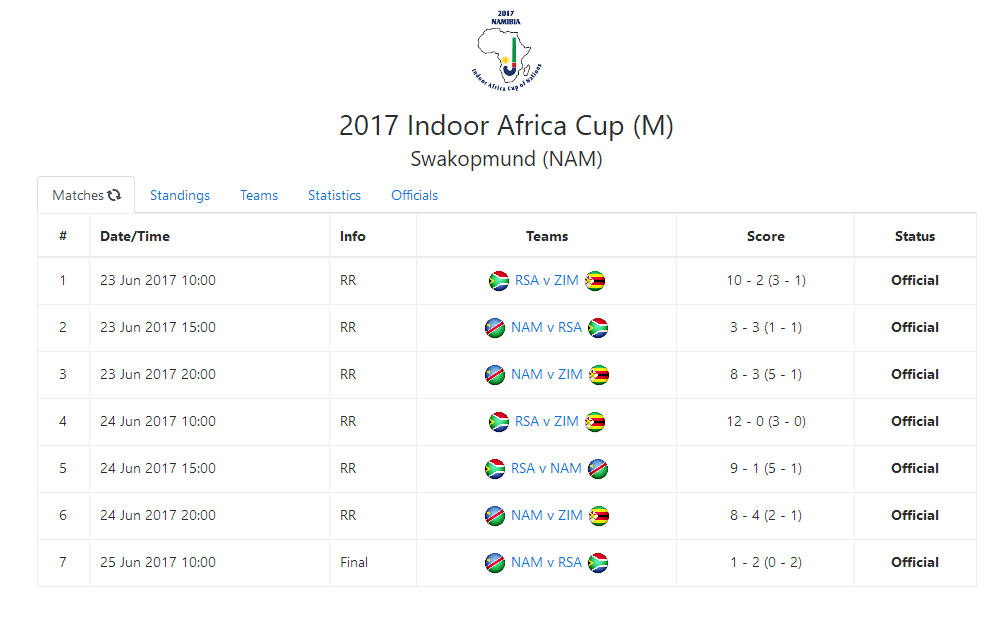This screenshot has height=619, width=1008.
Task: Open RSA v ZIM match on 23 Jun
Action: click(547, 280)
